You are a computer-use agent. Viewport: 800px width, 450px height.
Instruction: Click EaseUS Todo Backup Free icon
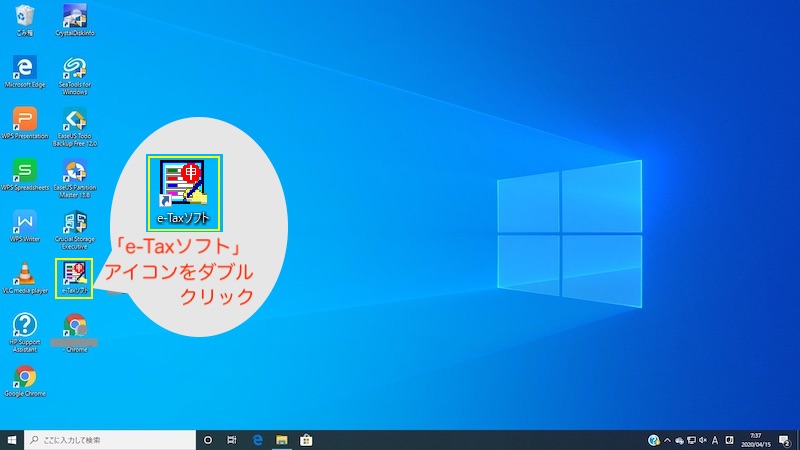75,127
